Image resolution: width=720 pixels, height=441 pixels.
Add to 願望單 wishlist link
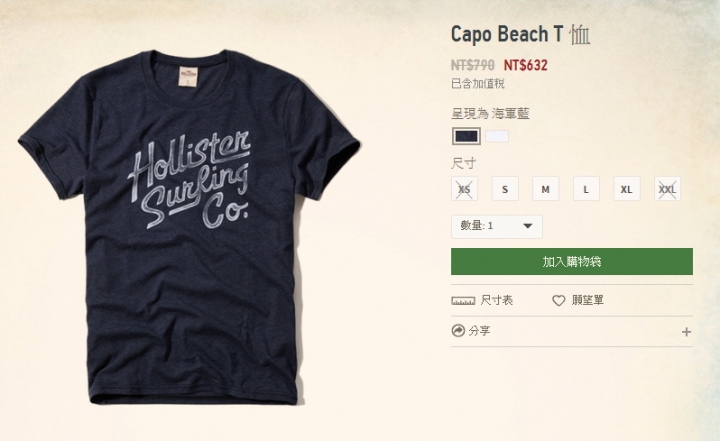pyautogui.click(x=588, y=300)
